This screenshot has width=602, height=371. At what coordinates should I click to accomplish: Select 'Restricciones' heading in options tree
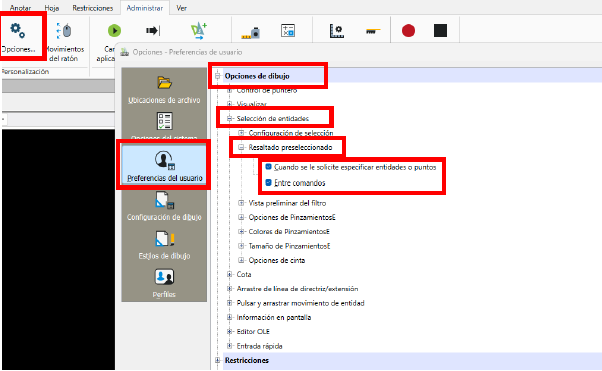(247, 360)
